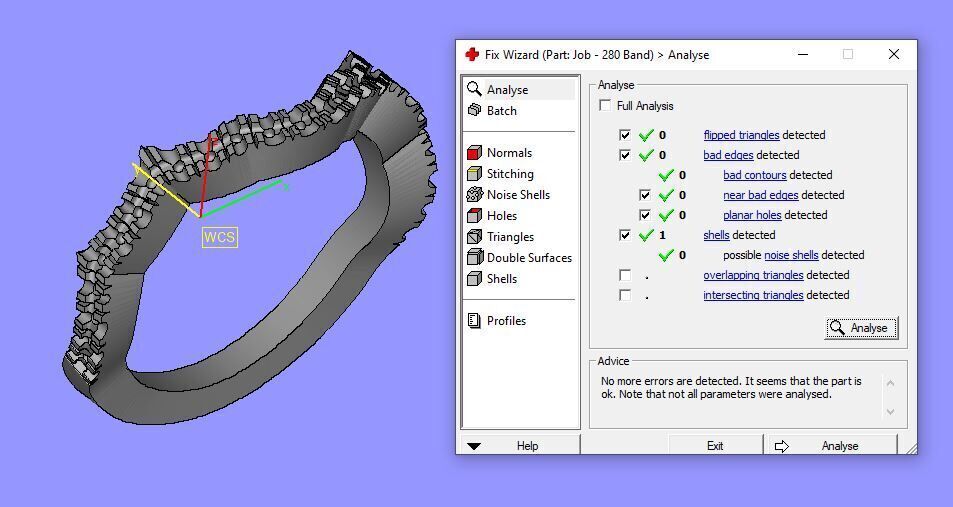Click the Holes cube icon
This screenshot has width=953, height=507.
coord(474,216)
